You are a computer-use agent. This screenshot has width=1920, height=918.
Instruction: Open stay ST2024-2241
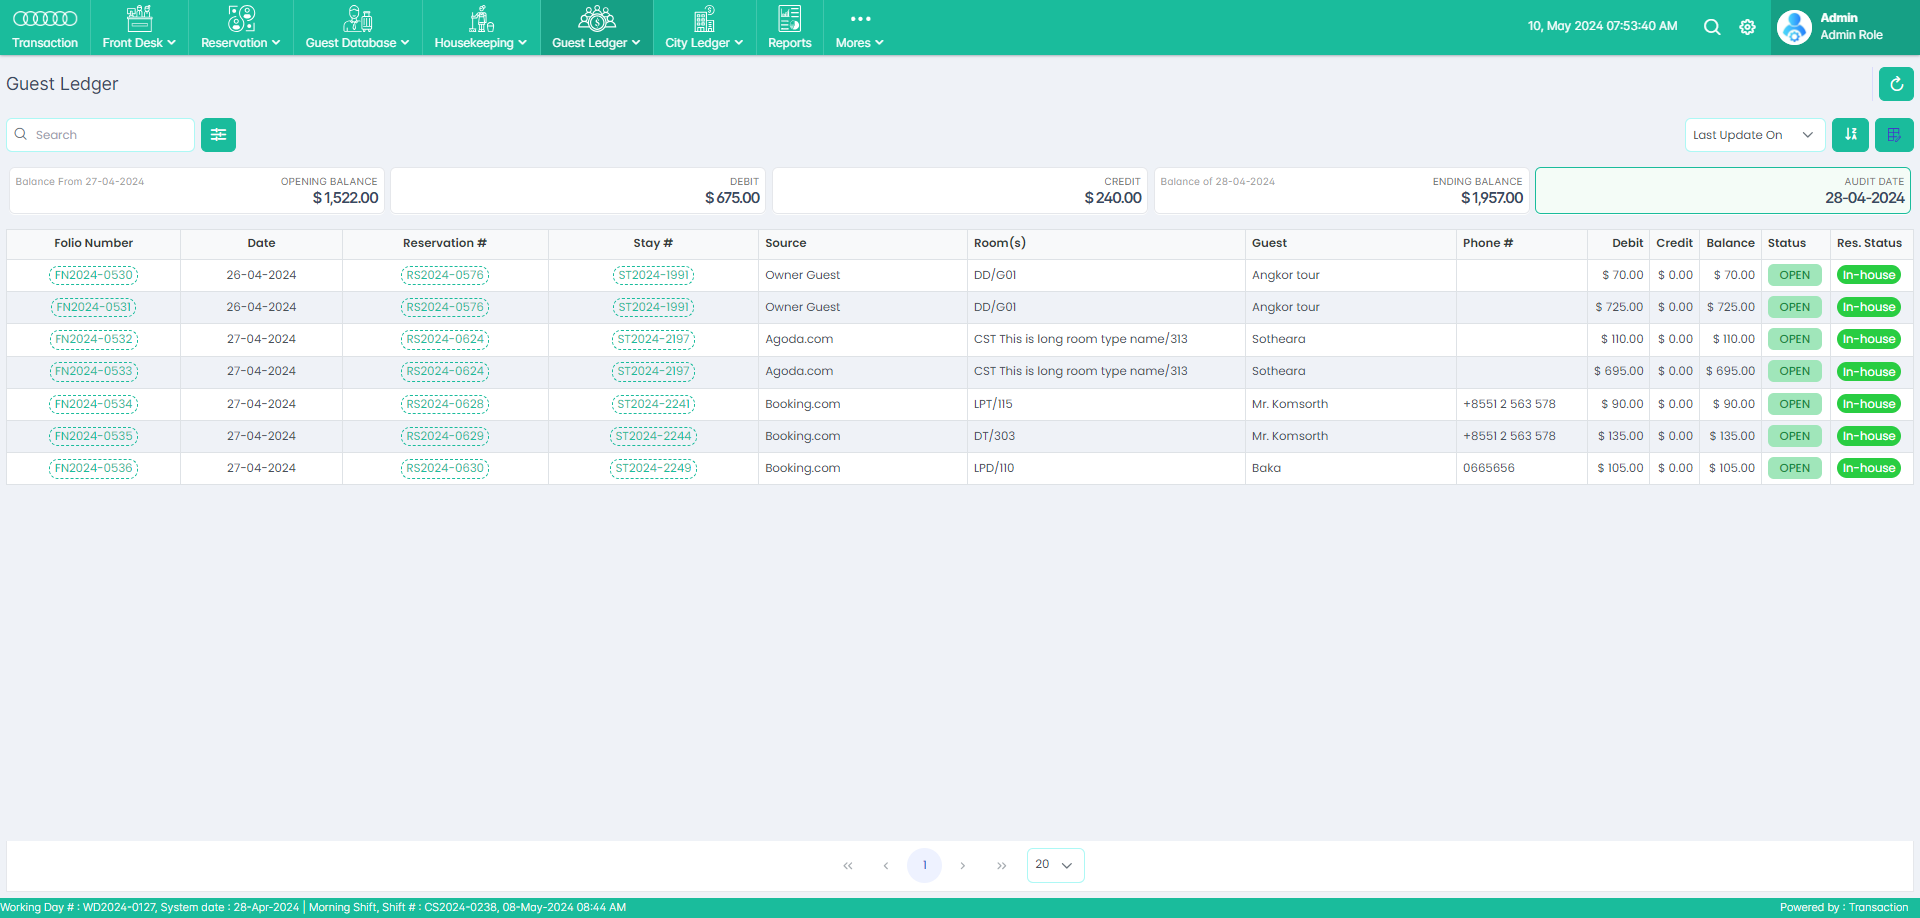pyautogui.click(x=654, y=404)
